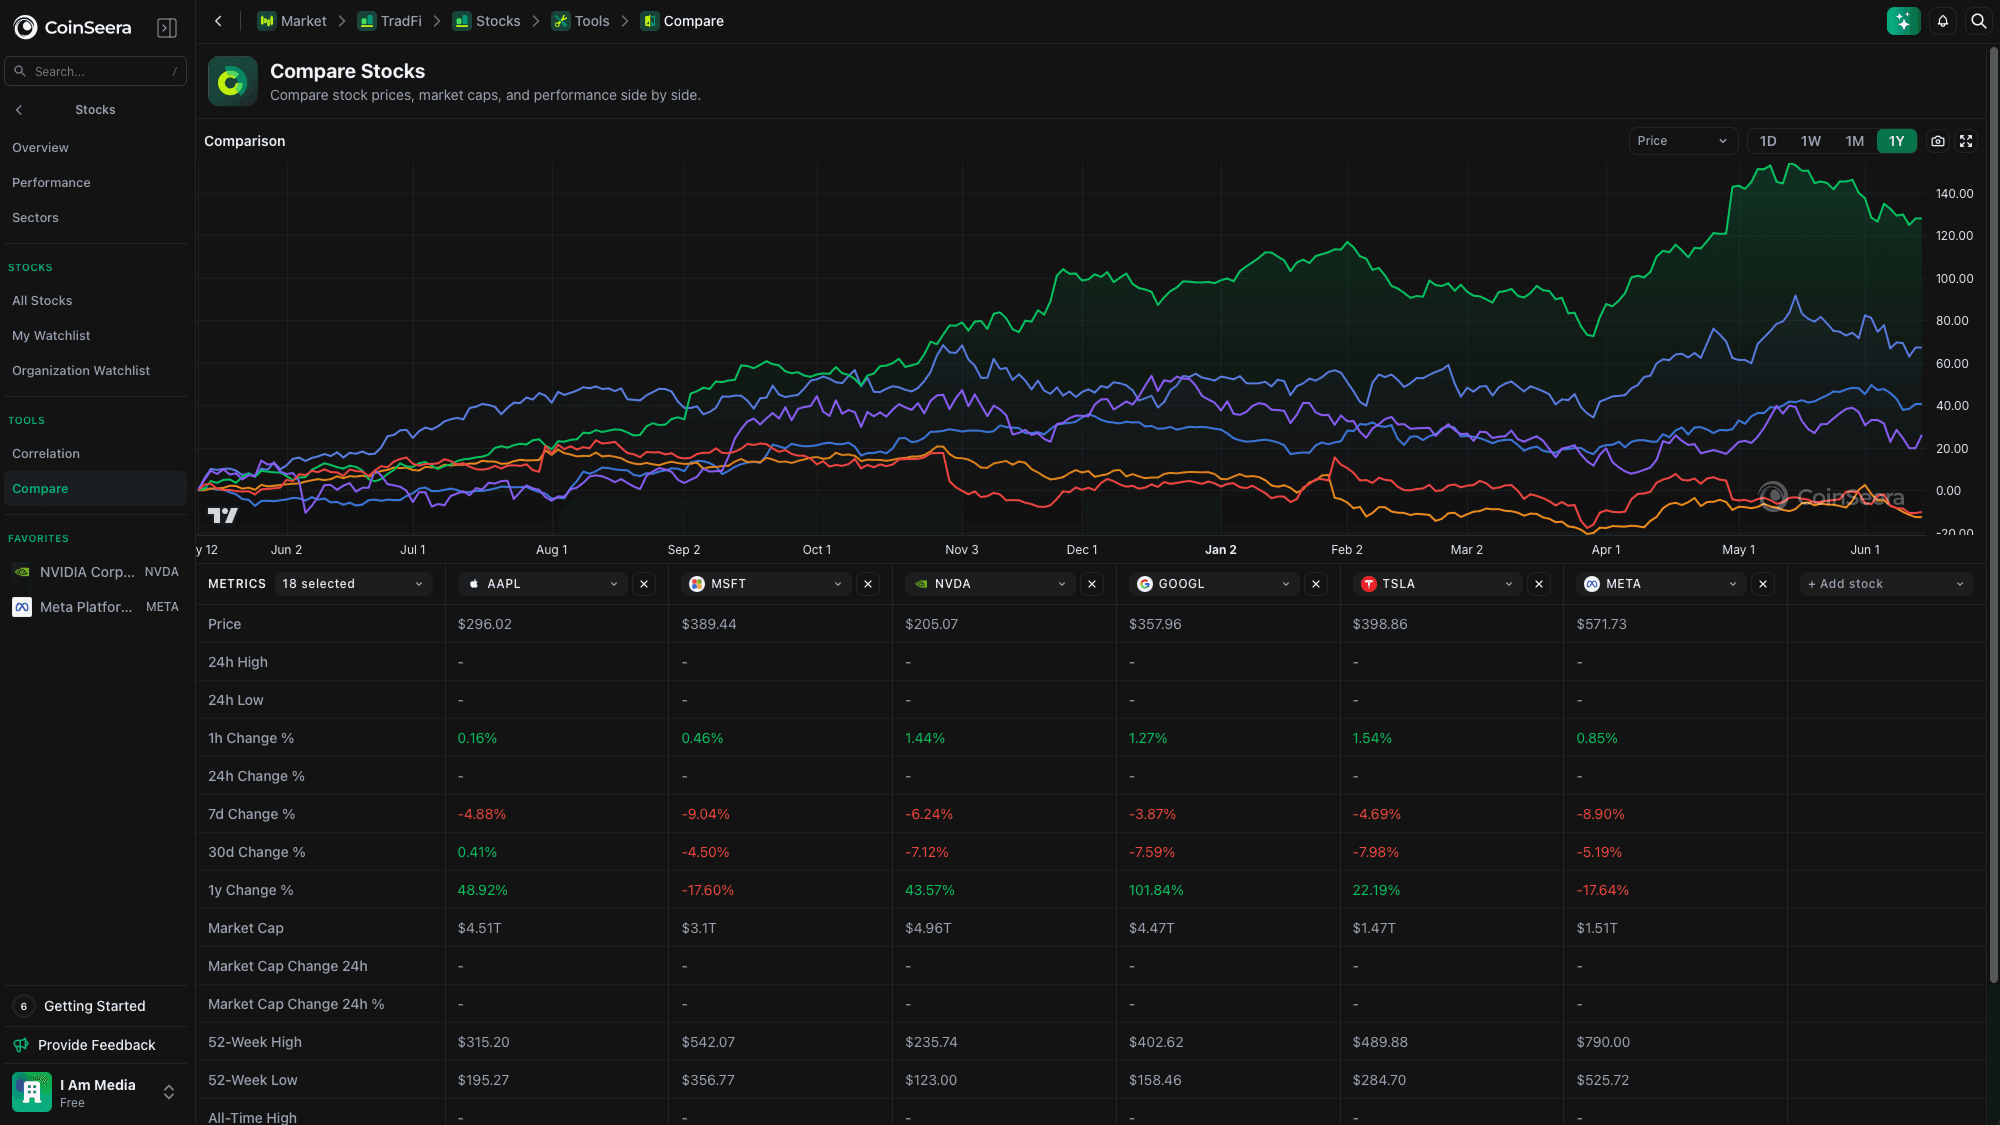Remove NVDA from comparison
The width and height of the screenshot is (2000, 1125).
coord(1092,584)
